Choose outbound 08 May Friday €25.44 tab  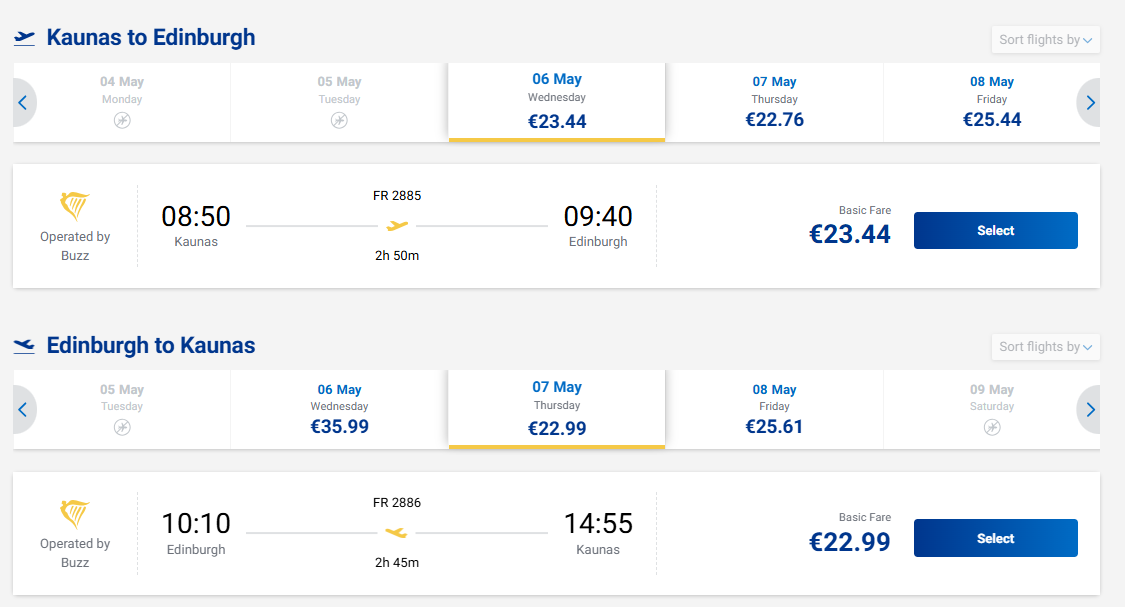[991, 103]
